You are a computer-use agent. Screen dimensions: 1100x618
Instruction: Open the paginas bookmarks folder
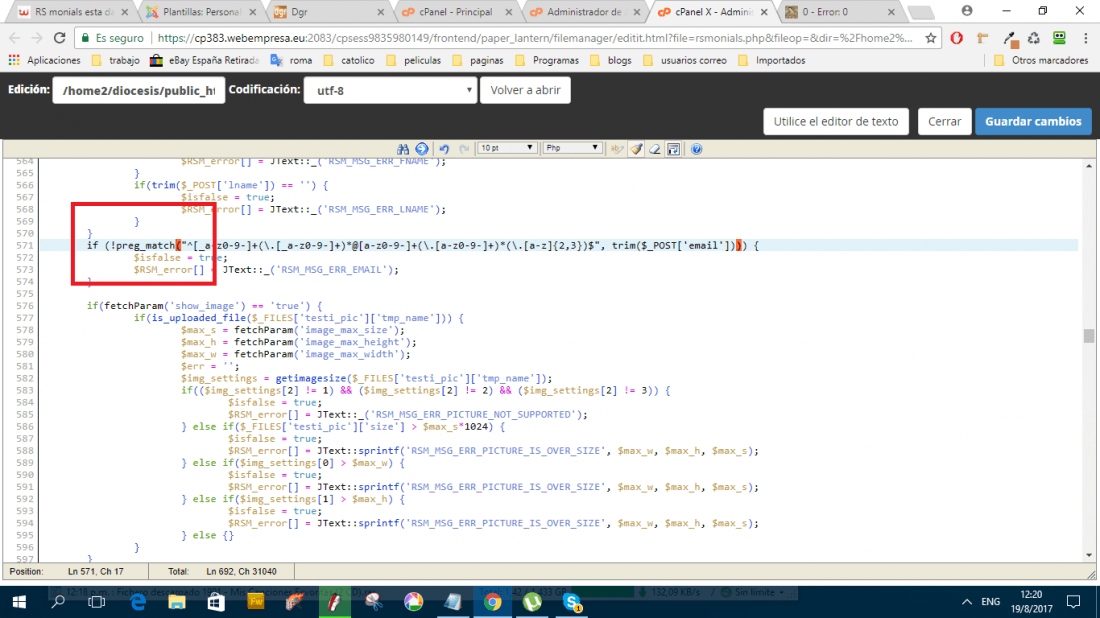coord(478,60)
